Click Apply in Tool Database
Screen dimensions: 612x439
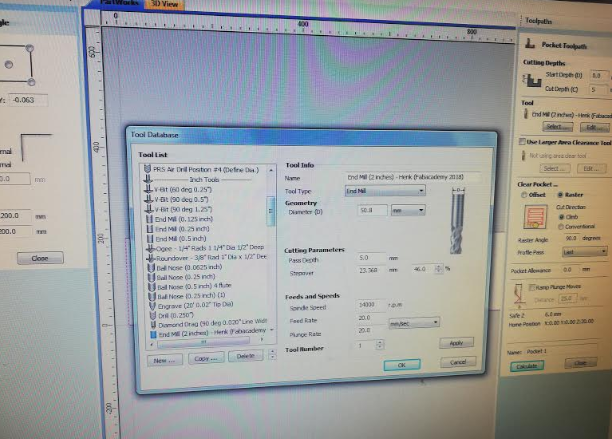(x=456, y=343)
